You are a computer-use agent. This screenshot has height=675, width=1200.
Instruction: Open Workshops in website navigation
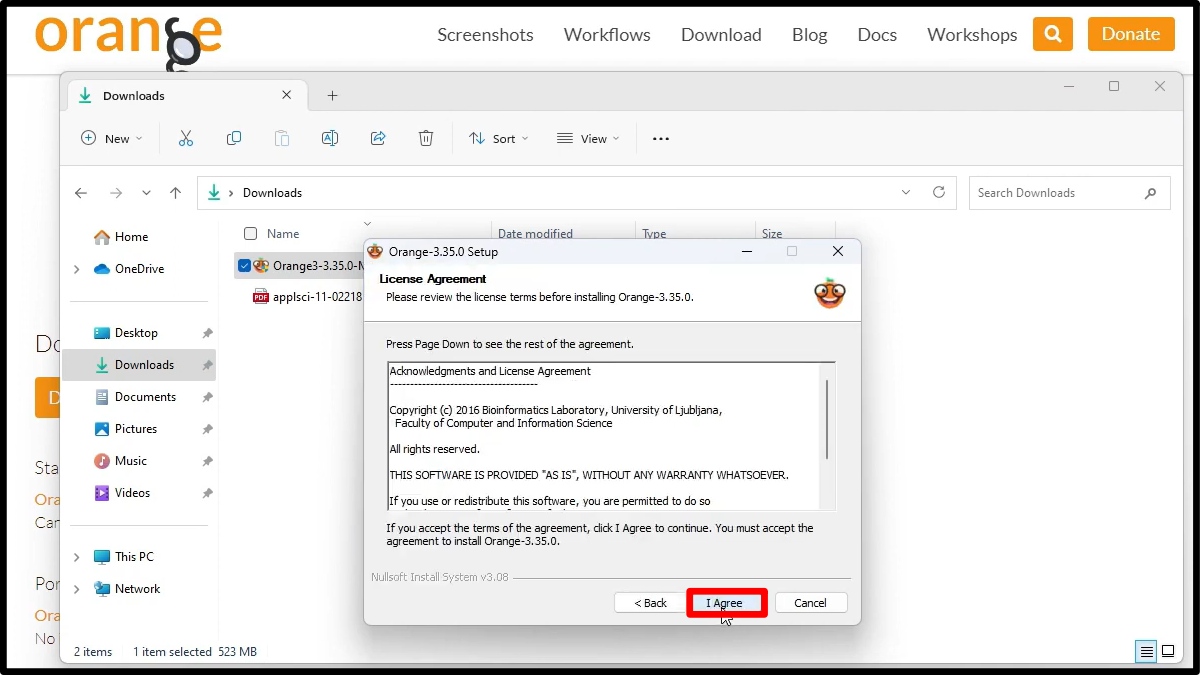972,34
